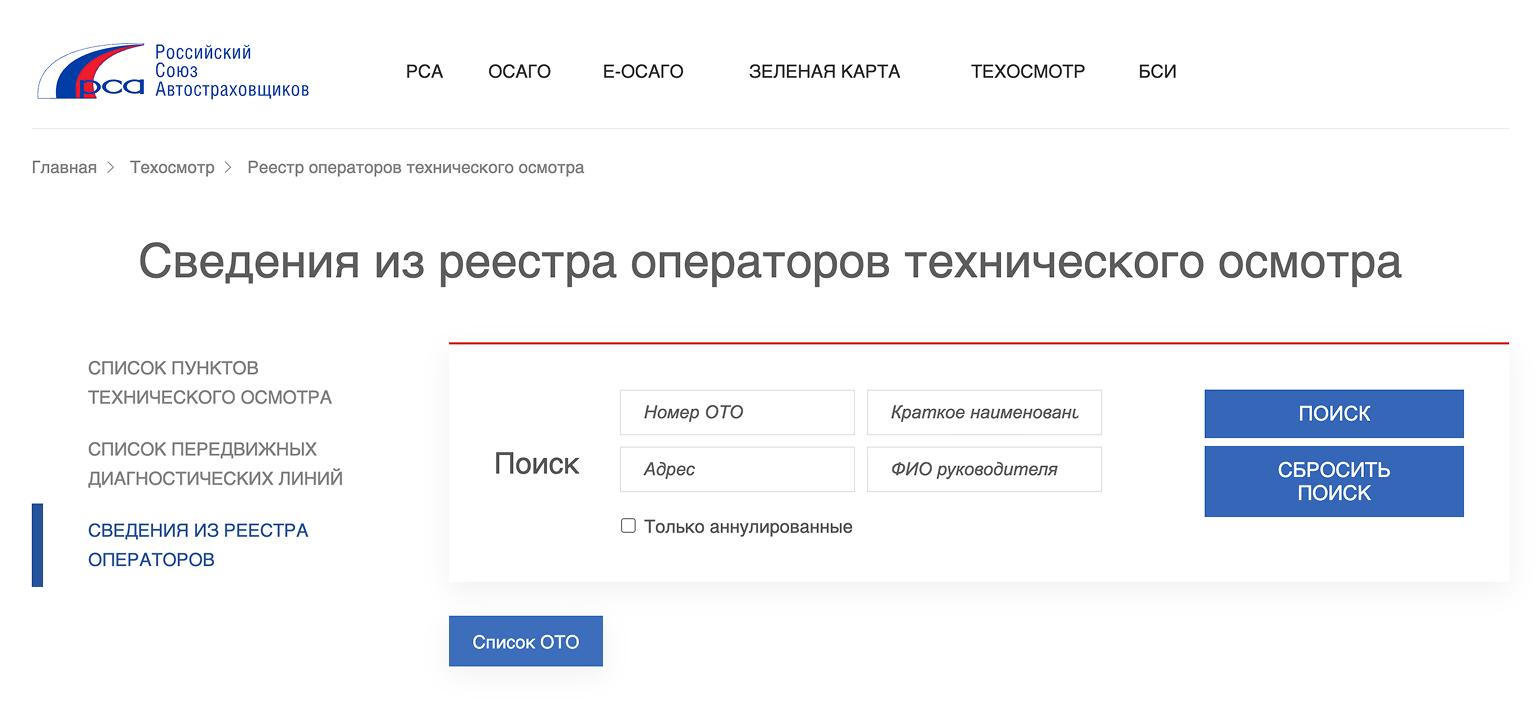The image size is (1540, 728).
Task: Click the Краткое наименование field
Action: coord(984,412)
